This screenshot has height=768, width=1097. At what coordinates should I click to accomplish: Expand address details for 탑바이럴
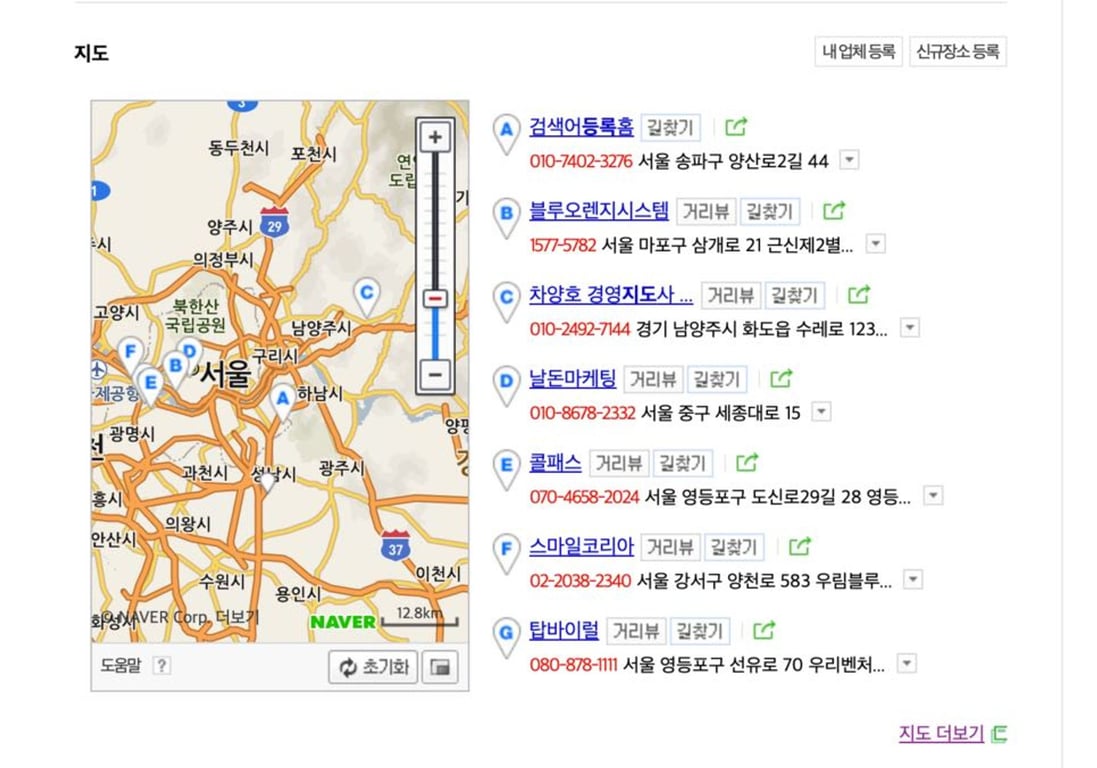click(907, 664)
